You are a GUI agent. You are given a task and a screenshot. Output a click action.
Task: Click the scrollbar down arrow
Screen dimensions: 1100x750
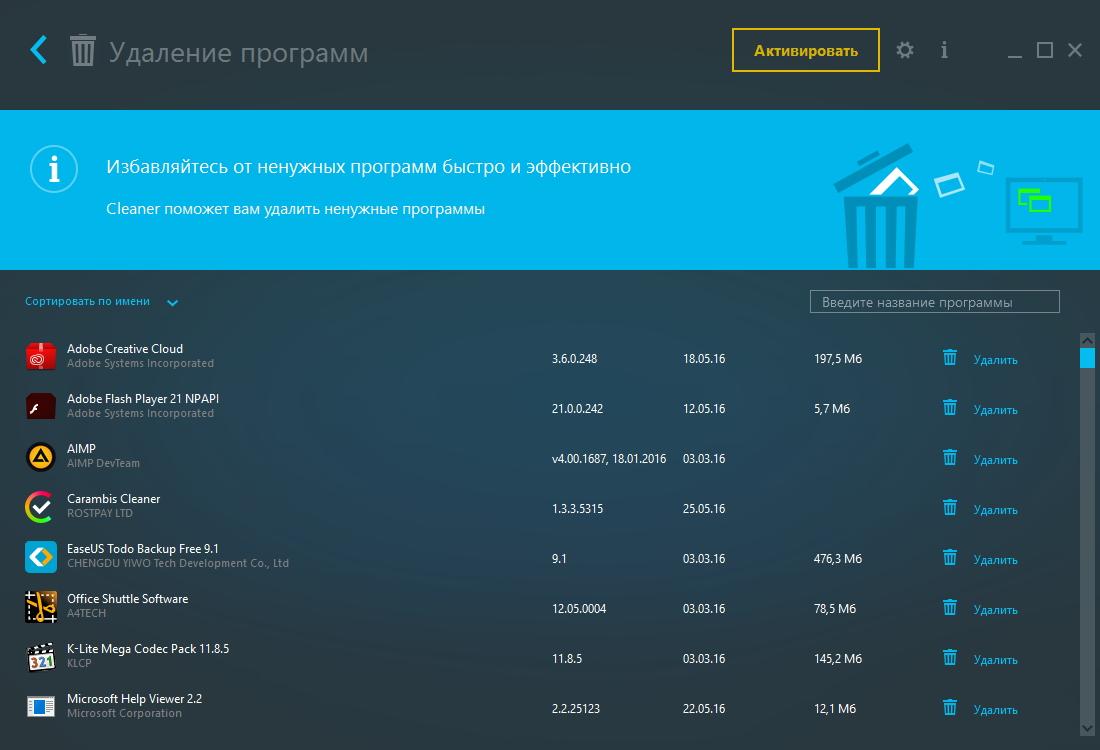point(1087,728)
